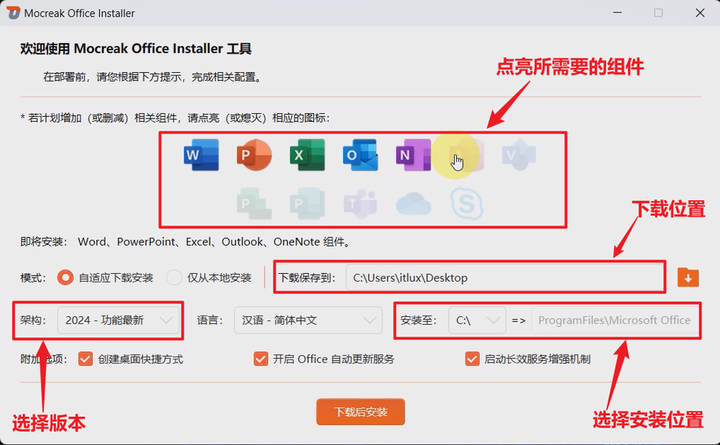Toggle the Word component icon
720x445 pixels.
coord(201,155)
